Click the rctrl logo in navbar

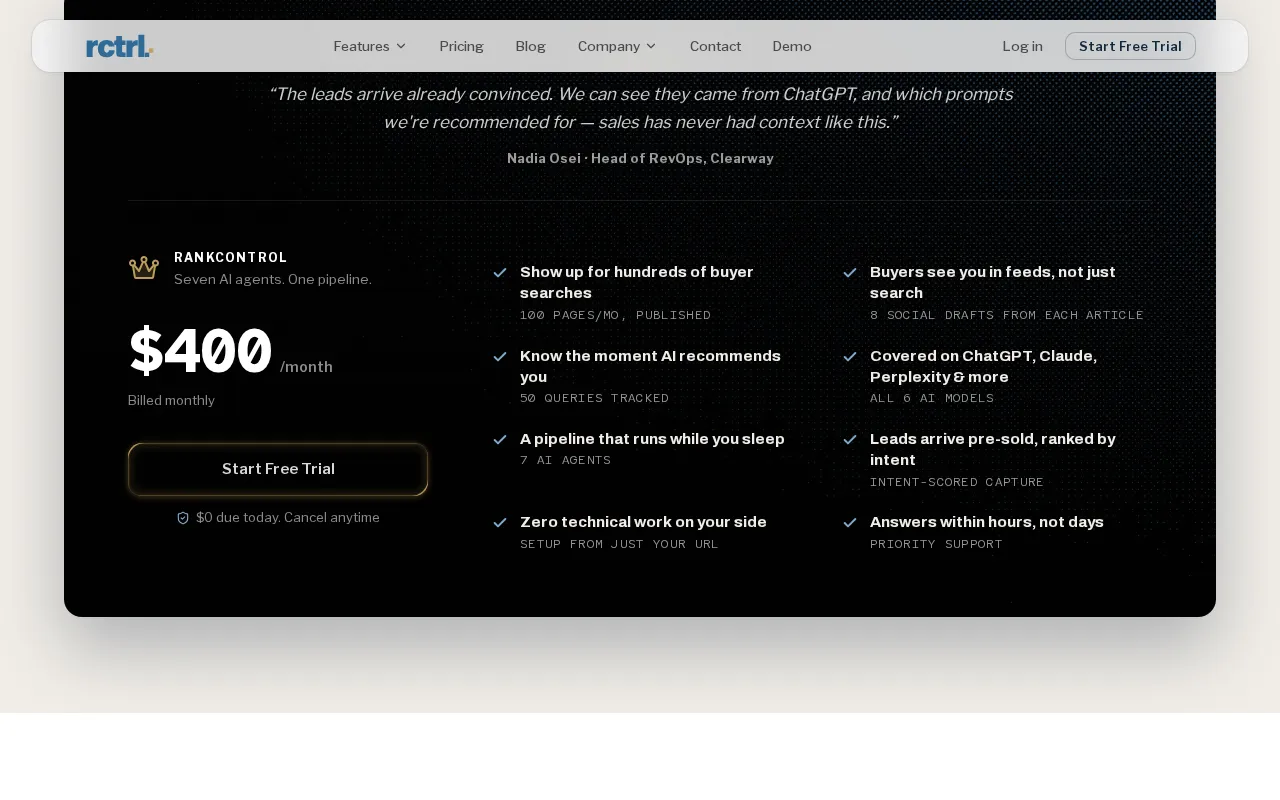pos(120,46)
